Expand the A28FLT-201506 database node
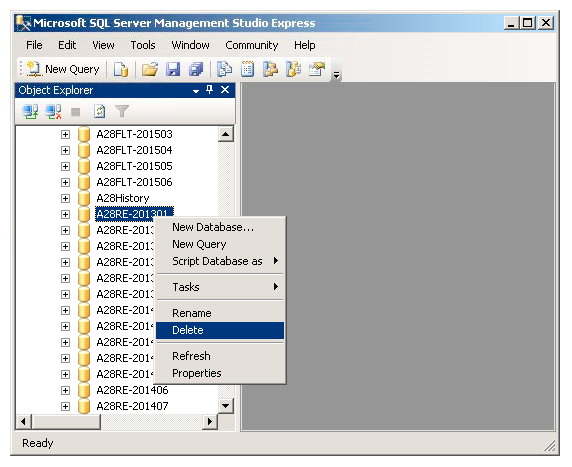The image size is (572, 467). point(65,182)
